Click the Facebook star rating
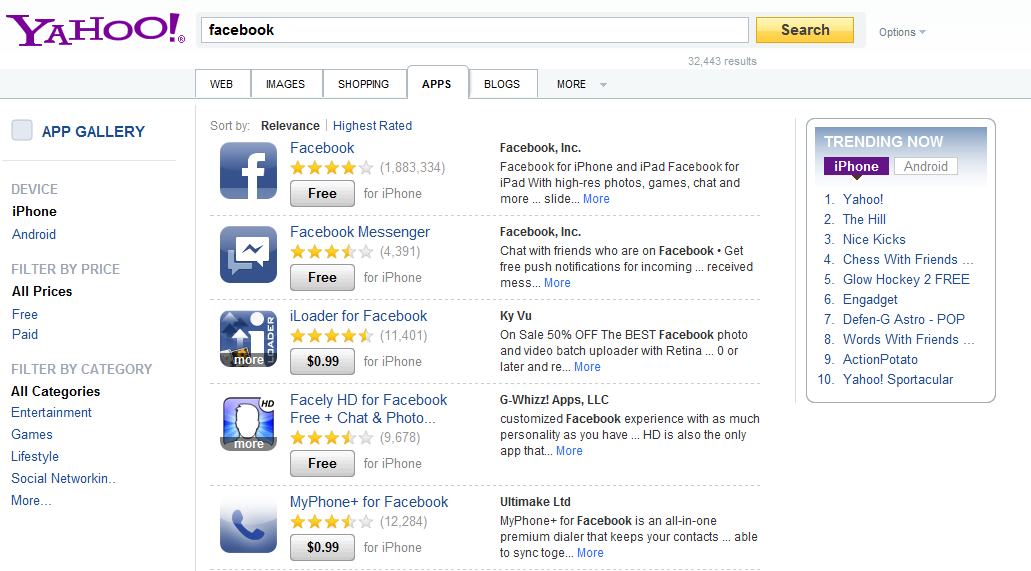 pyautogui.click(x=332, y=168)
